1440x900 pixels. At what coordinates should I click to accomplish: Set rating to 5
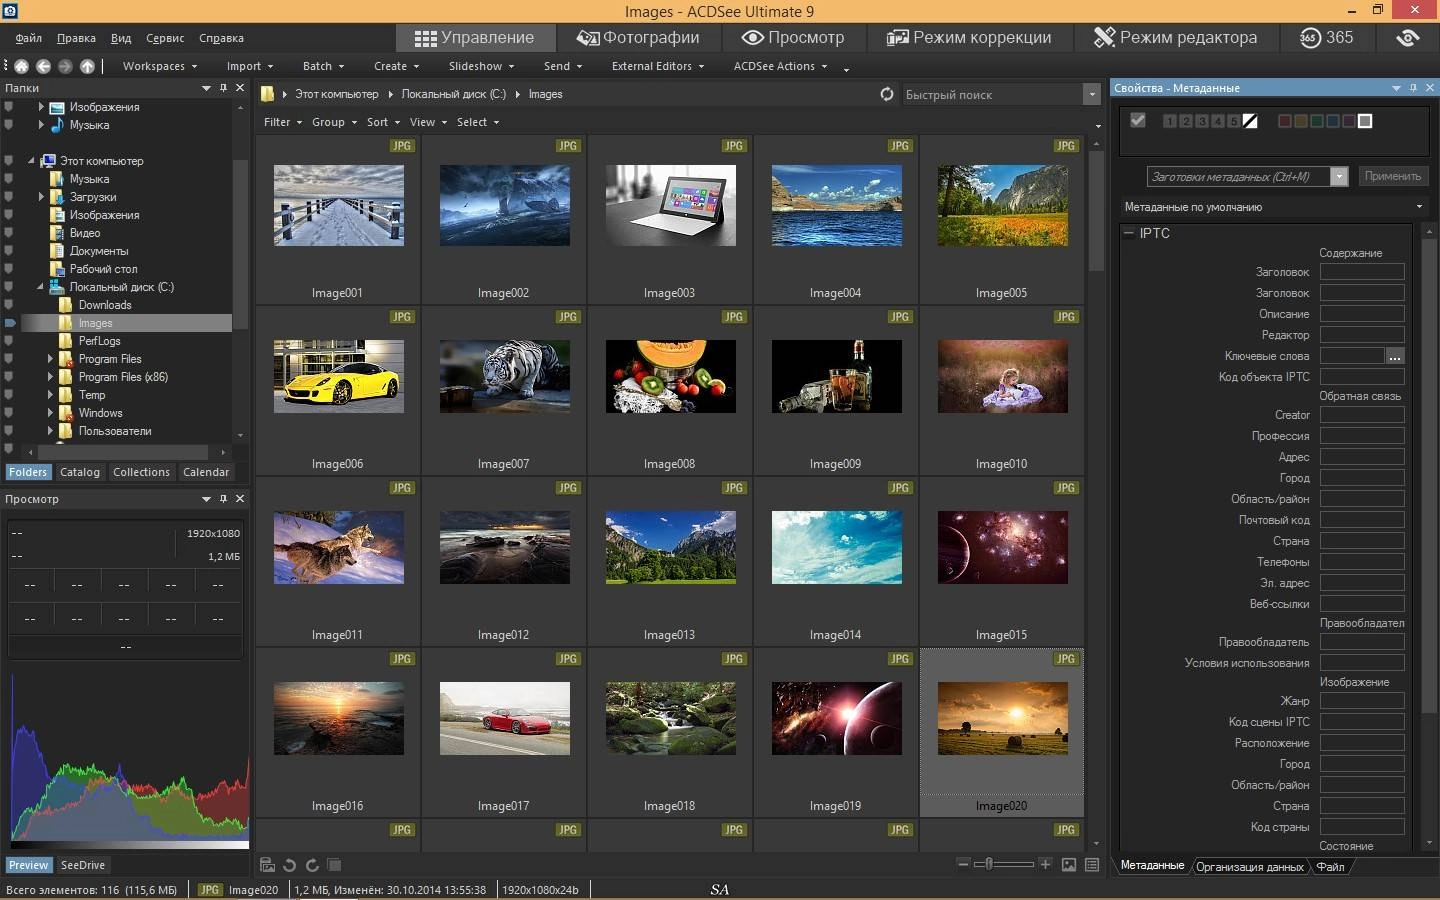pyautogui.click(x=1234, y=121)
